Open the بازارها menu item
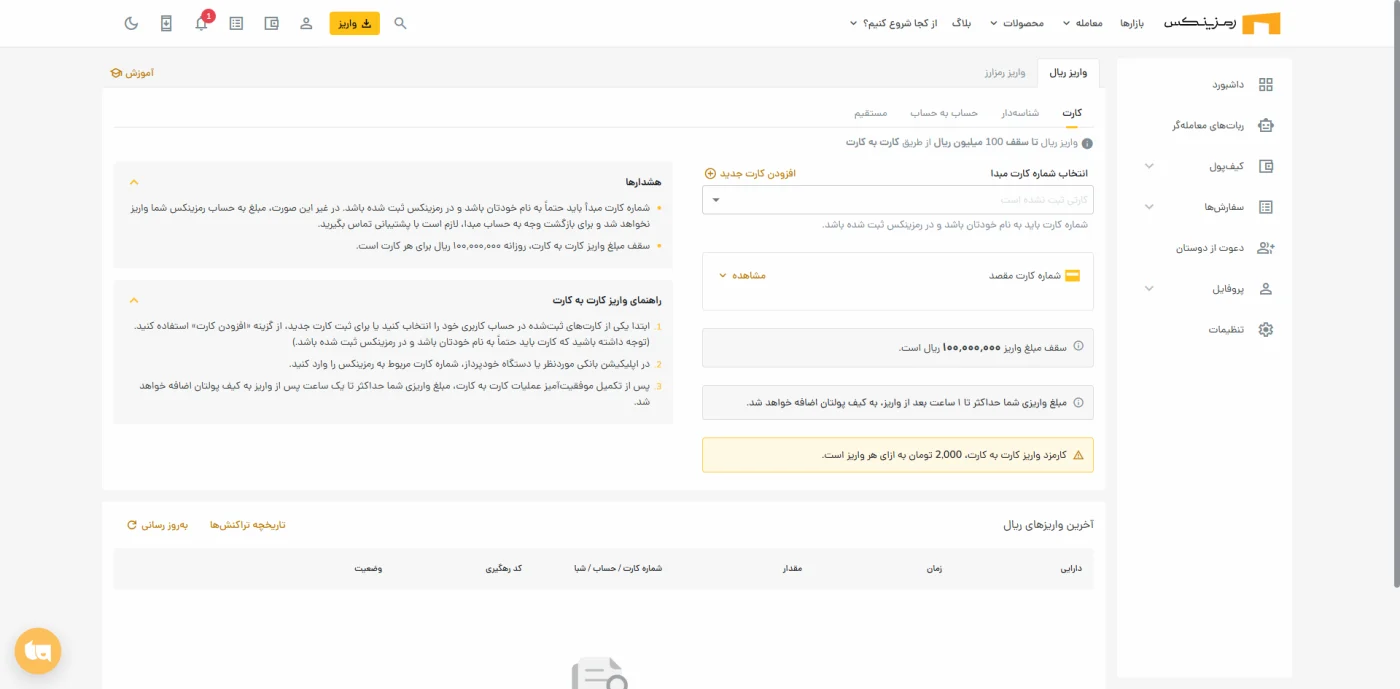 tap(1132, 23)
